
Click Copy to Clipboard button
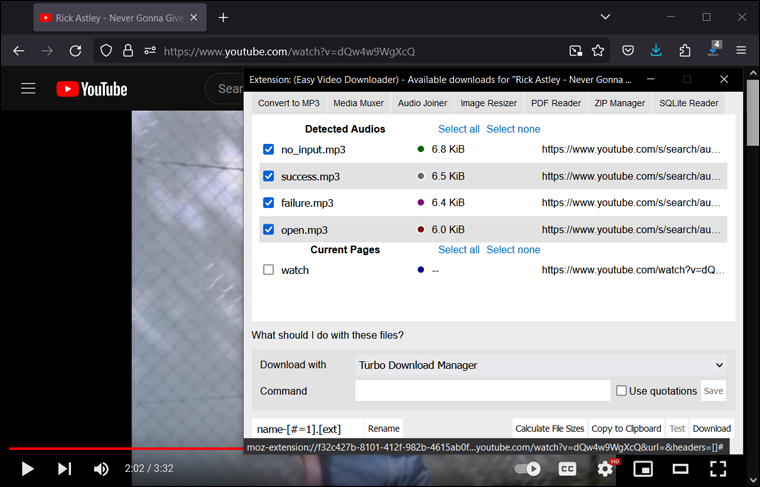626,429
